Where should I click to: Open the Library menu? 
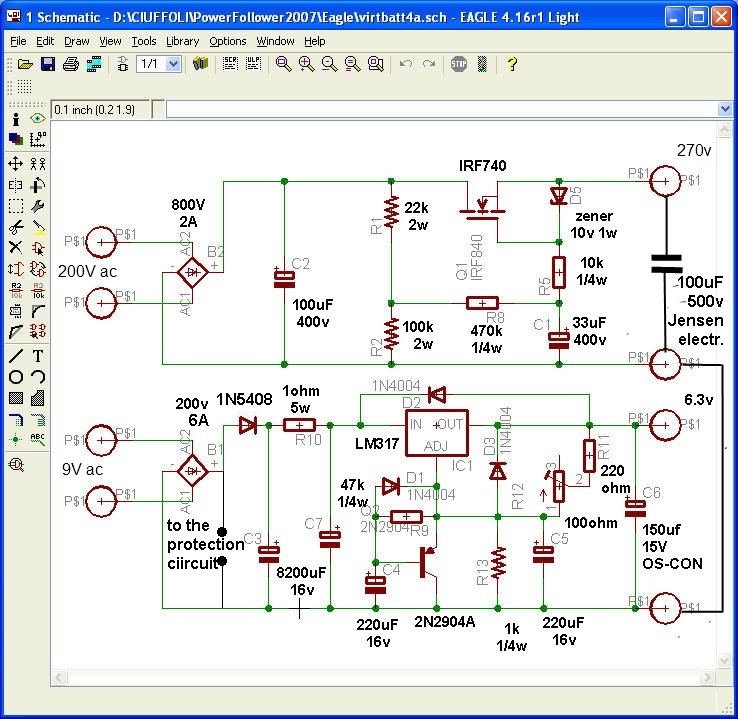[x=182, y=41]
